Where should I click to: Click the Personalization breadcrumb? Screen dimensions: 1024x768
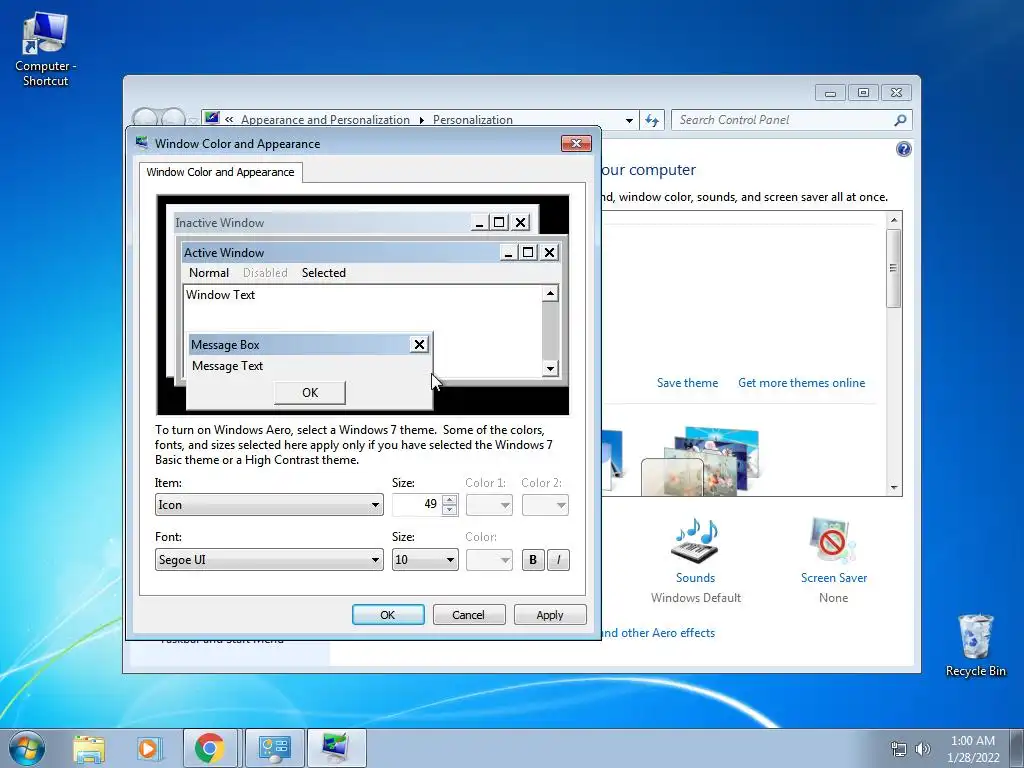pyautogui.click(x=473, y=120)
